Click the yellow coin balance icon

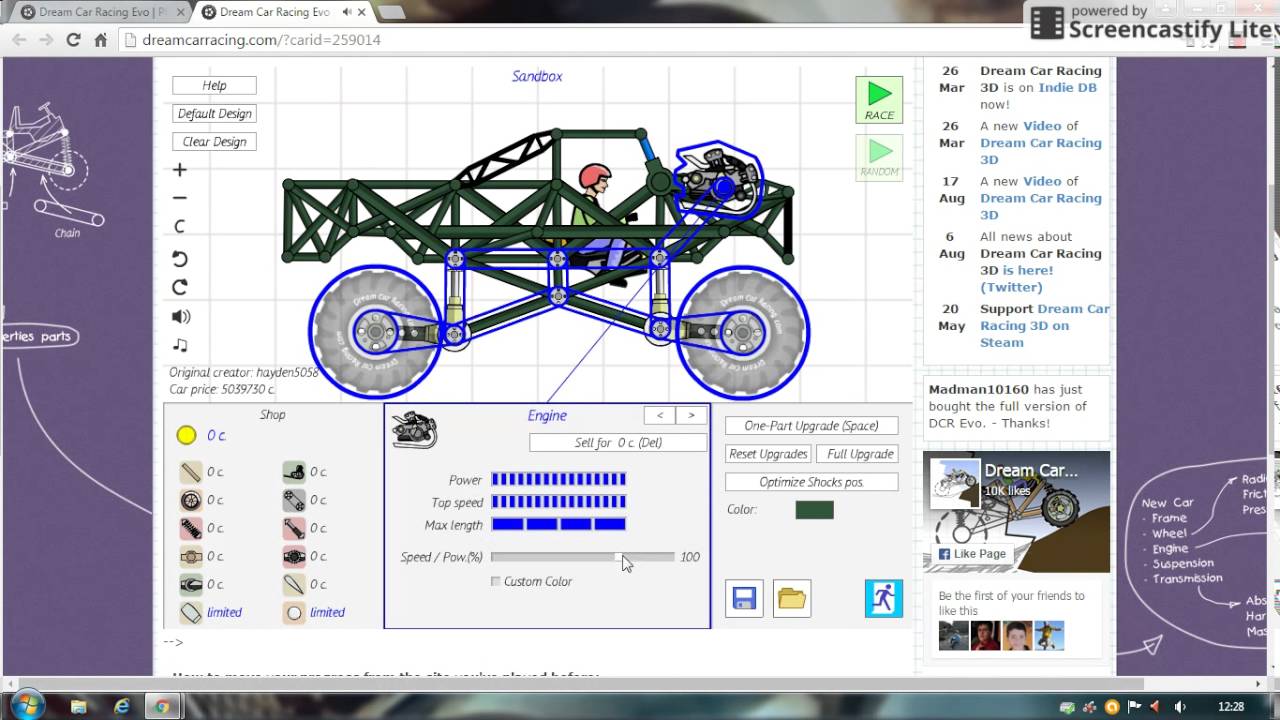tap(186, 435)
